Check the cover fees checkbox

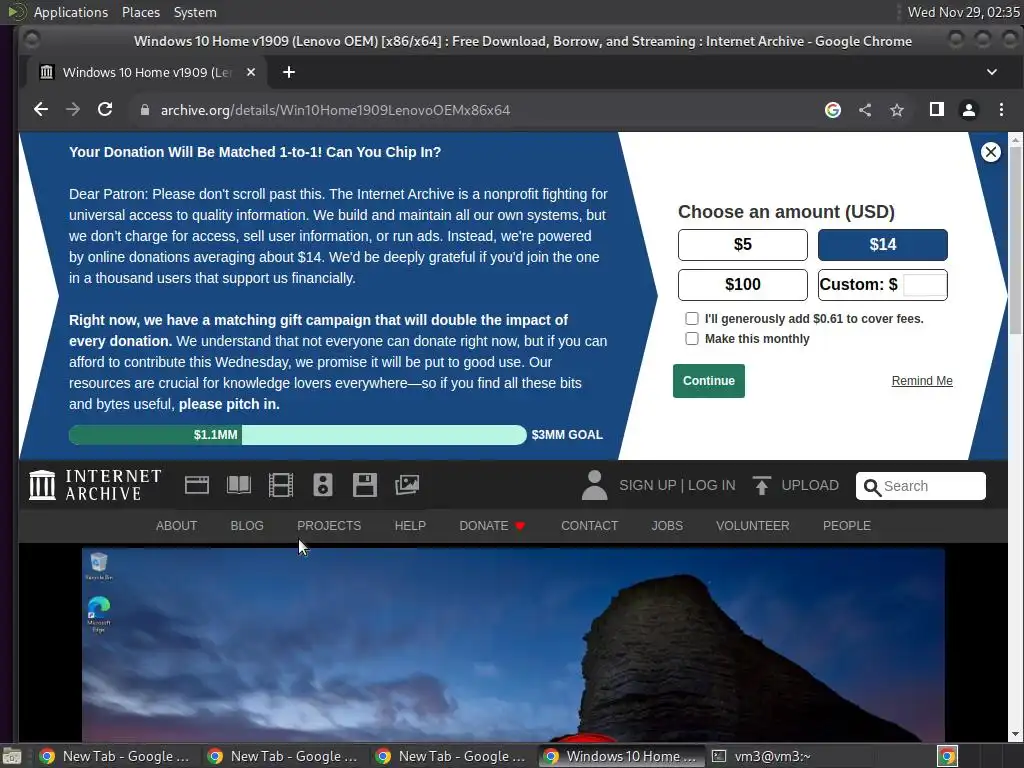click(x=692, y=319)
